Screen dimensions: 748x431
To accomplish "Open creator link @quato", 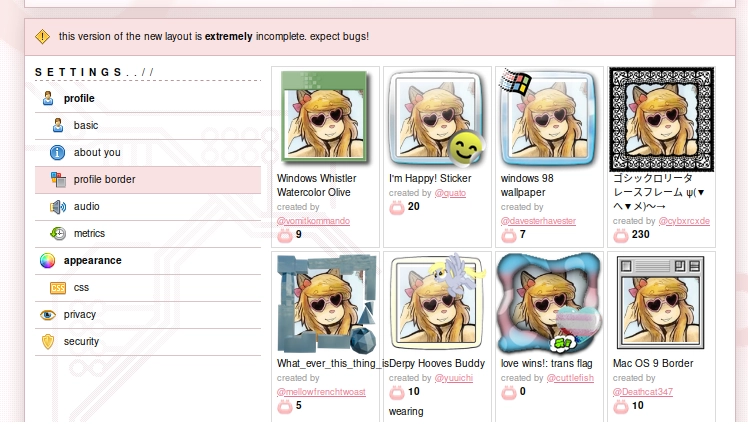I will click(450, 193).
